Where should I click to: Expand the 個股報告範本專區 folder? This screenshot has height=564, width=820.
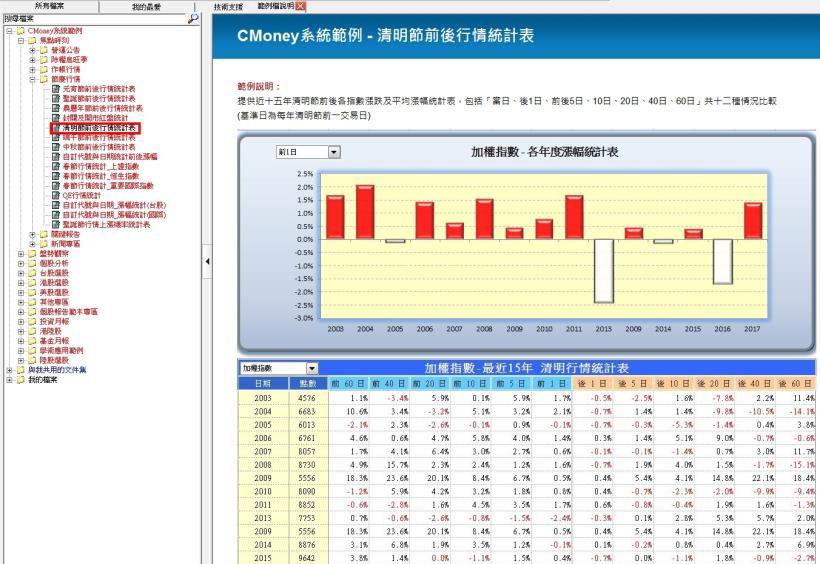(x=21, y=312)
